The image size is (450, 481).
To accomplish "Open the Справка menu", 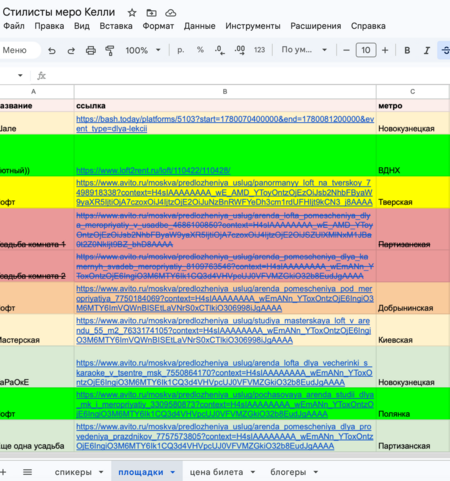I will click(x=368, y=26).
